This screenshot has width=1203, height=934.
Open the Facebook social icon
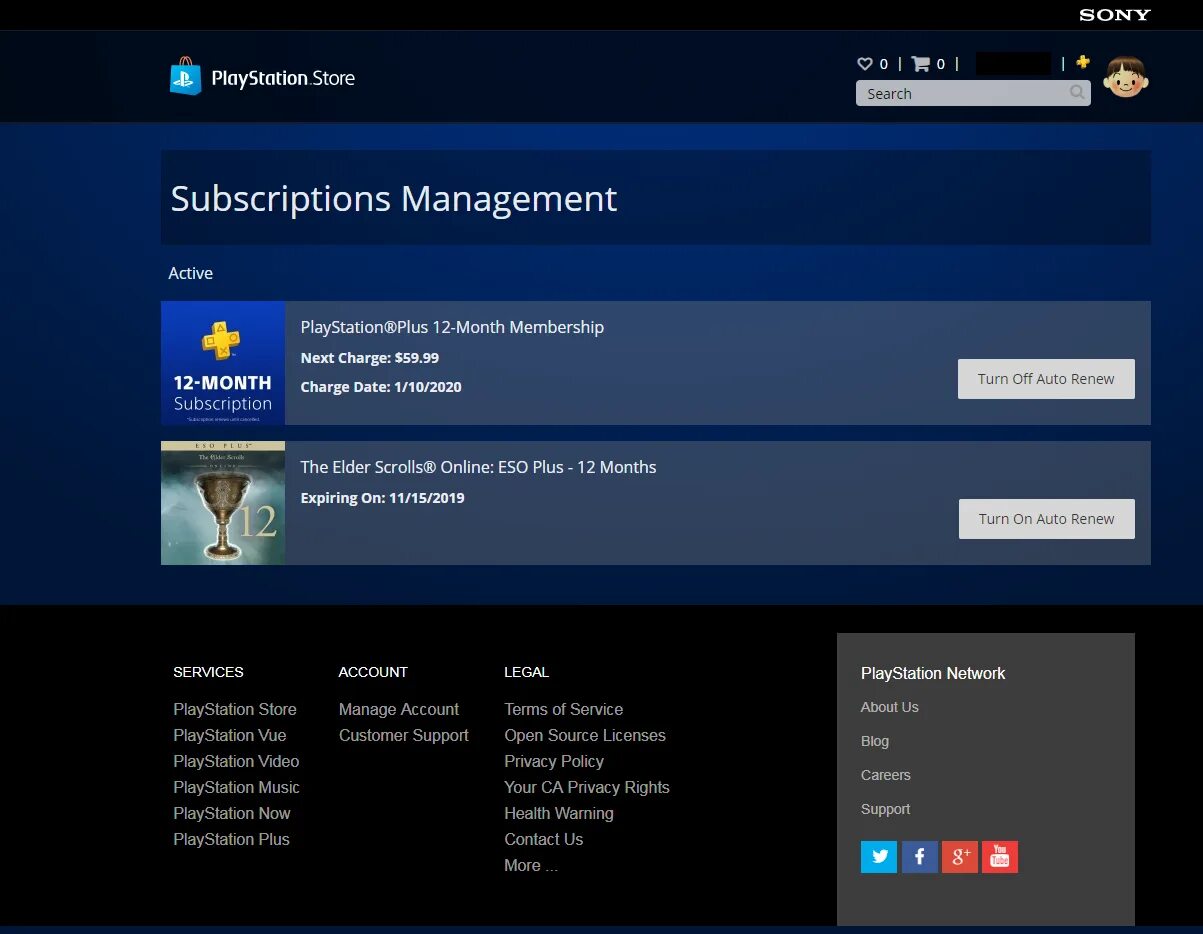(920, 856)
